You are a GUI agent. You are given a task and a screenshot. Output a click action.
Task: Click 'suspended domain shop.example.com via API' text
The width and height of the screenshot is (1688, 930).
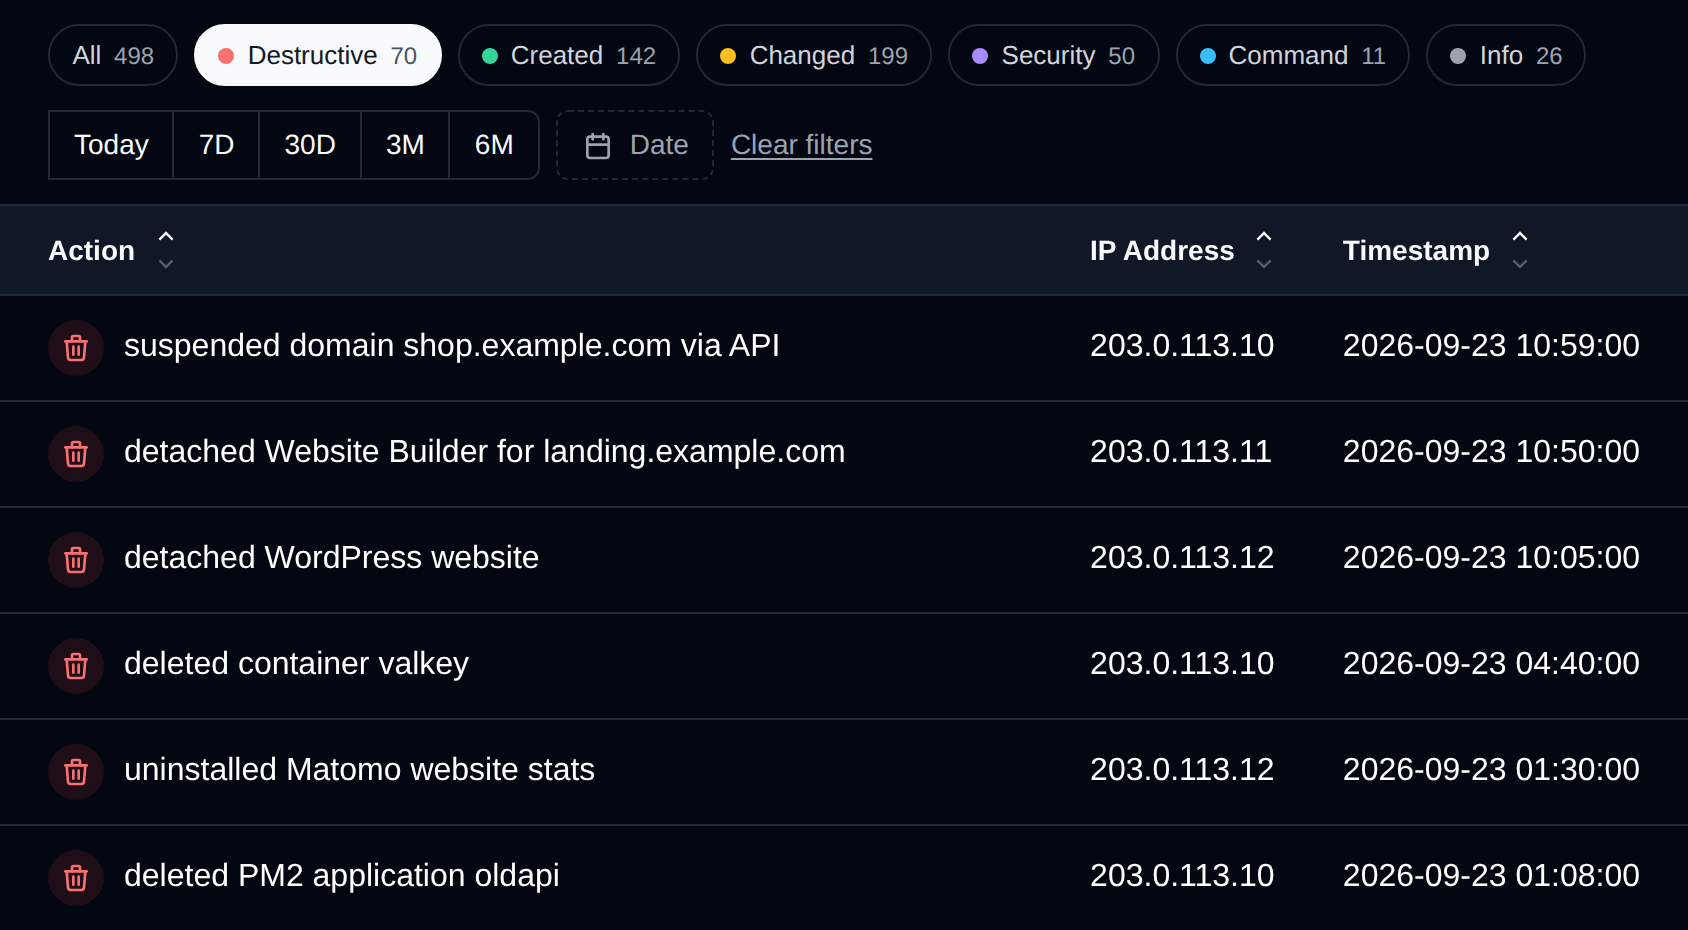coord(452,346)
